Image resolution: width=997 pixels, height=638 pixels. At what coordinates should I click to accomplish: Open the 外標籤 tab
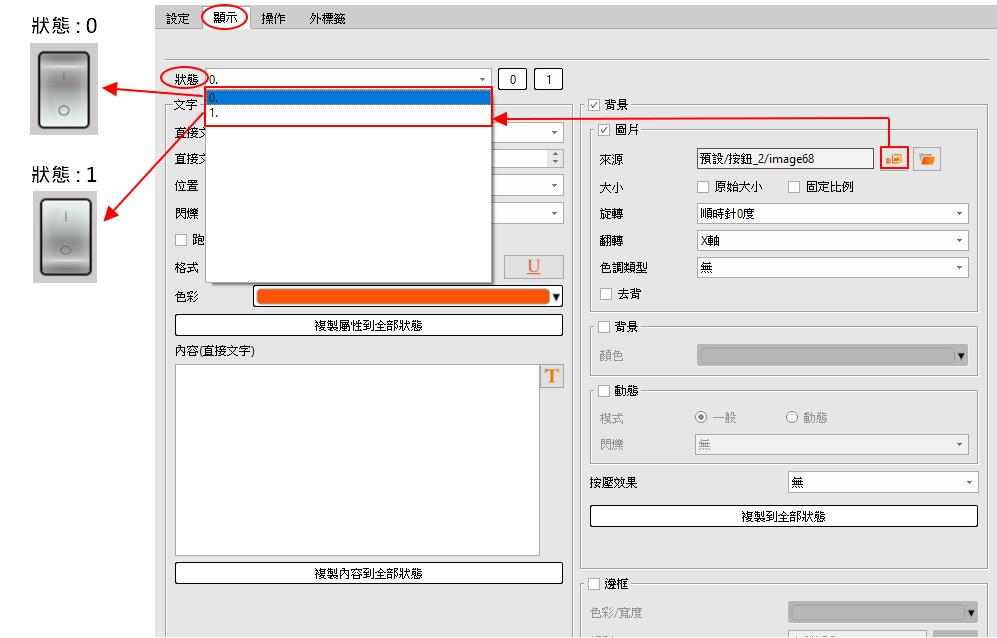[x=327, y=18]
